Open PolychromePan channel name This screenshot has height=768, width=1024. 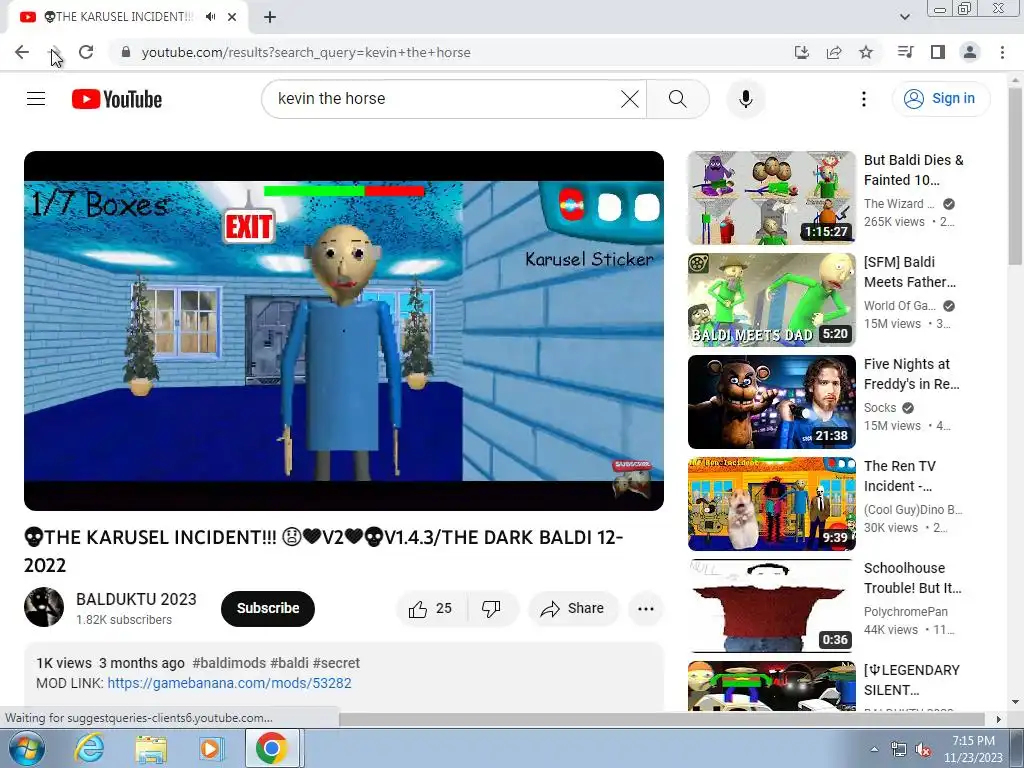[905, 611]
